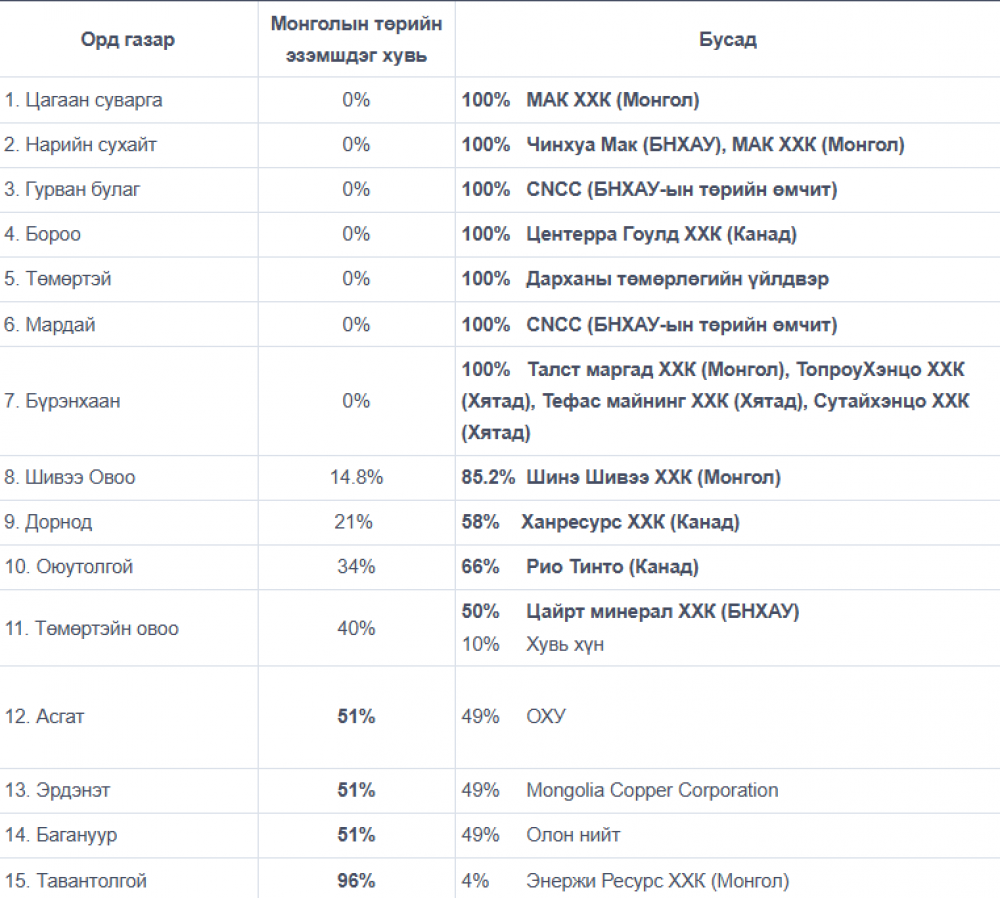1000x898 pixels.
Task: Click the "2. Нарийн сухайт" cell
Action: tap(80, 145)
